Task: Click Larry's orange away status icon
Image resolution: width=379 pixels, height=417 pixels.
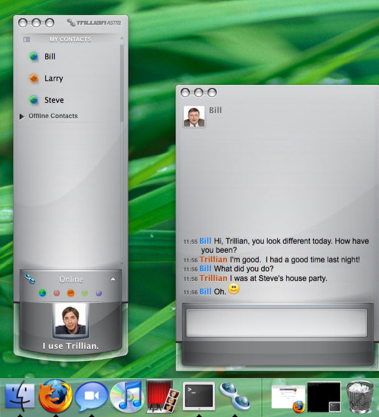Action: [x=34, y=78]
